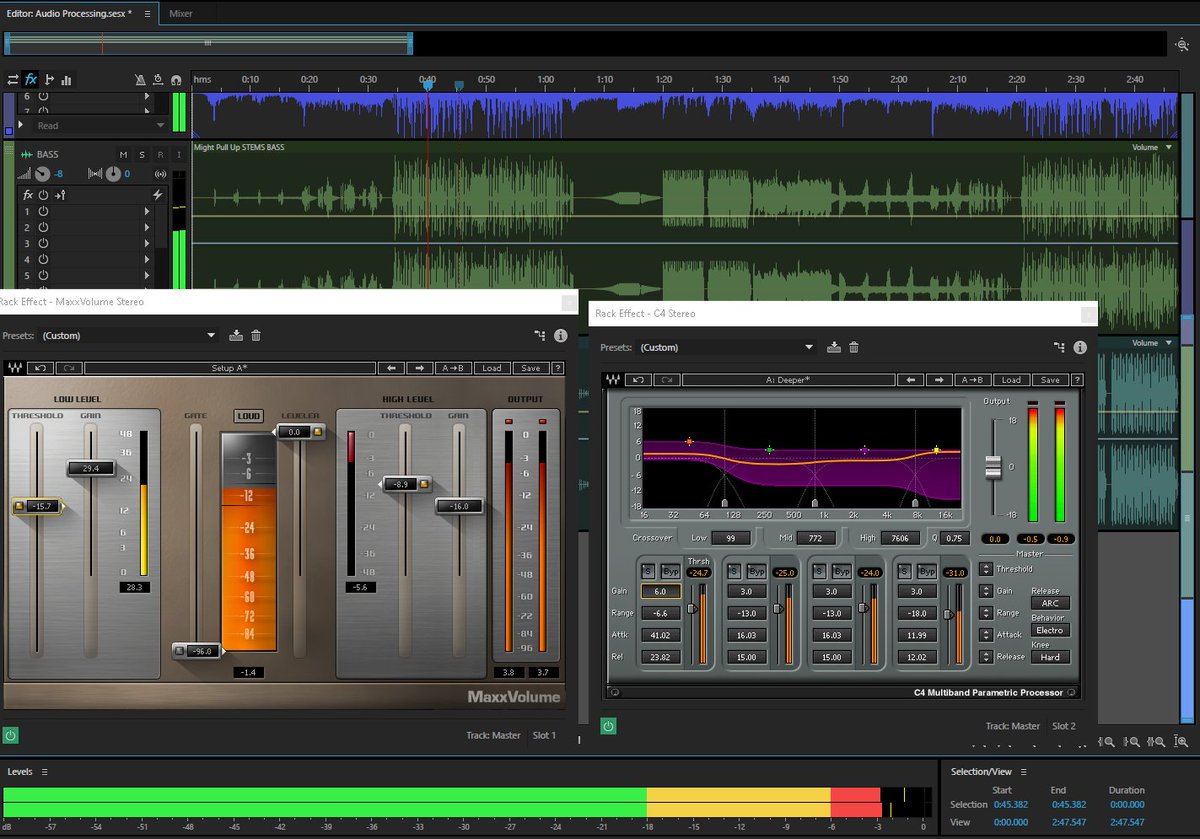Open the histogram view icon

point(66,79)
